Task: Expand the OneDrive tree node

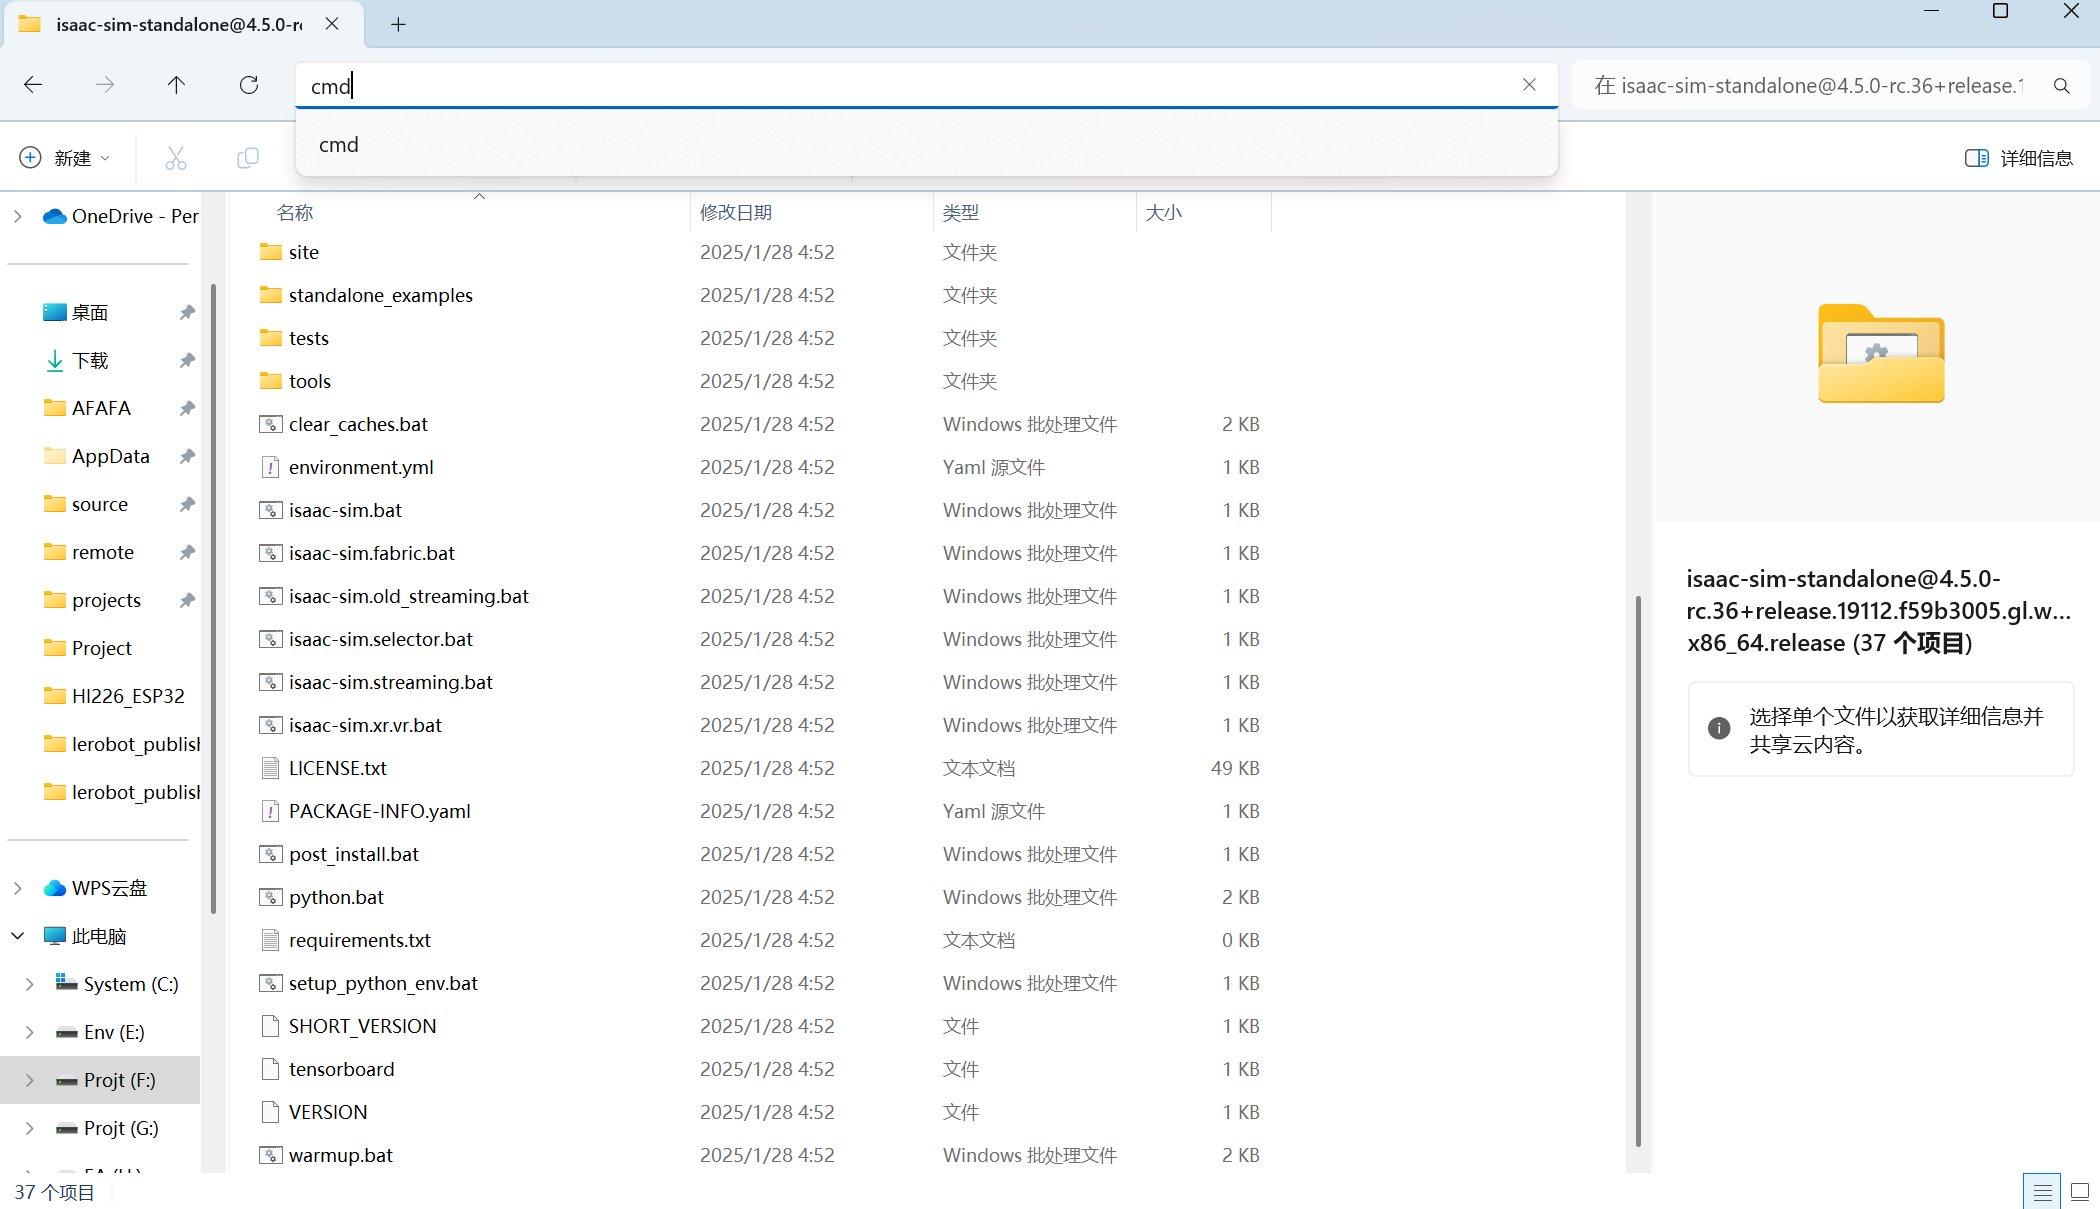Action: click(x=17, y=216)
